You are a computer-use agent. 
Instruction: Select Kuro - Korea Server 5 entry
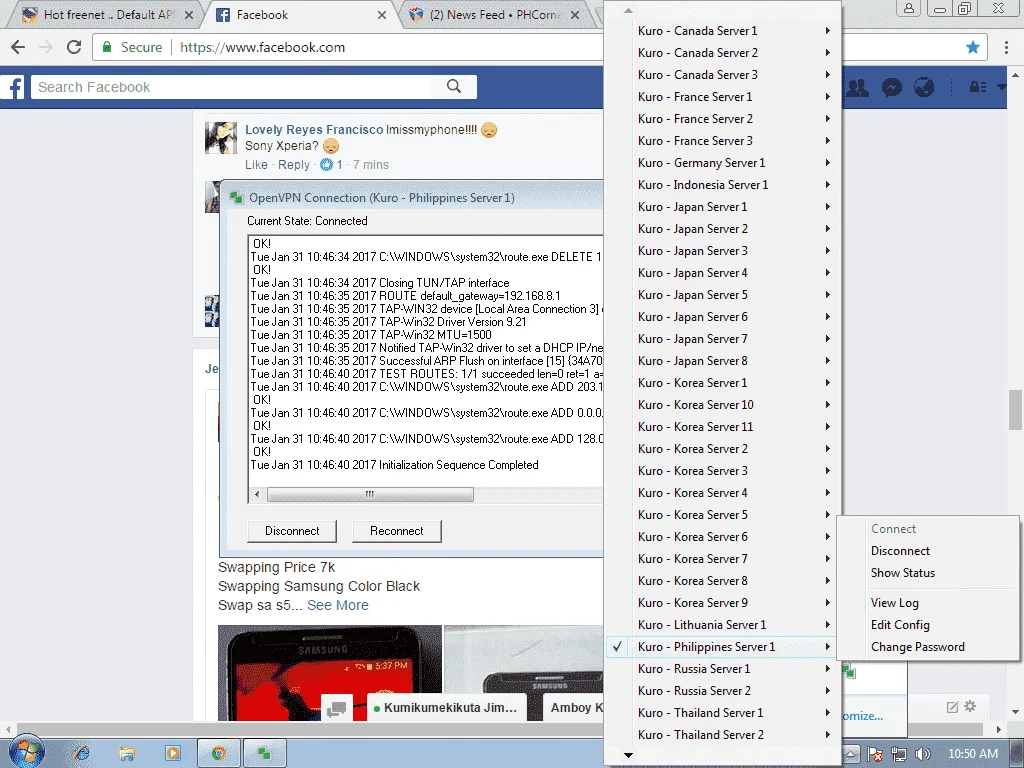tap(720, 515)
